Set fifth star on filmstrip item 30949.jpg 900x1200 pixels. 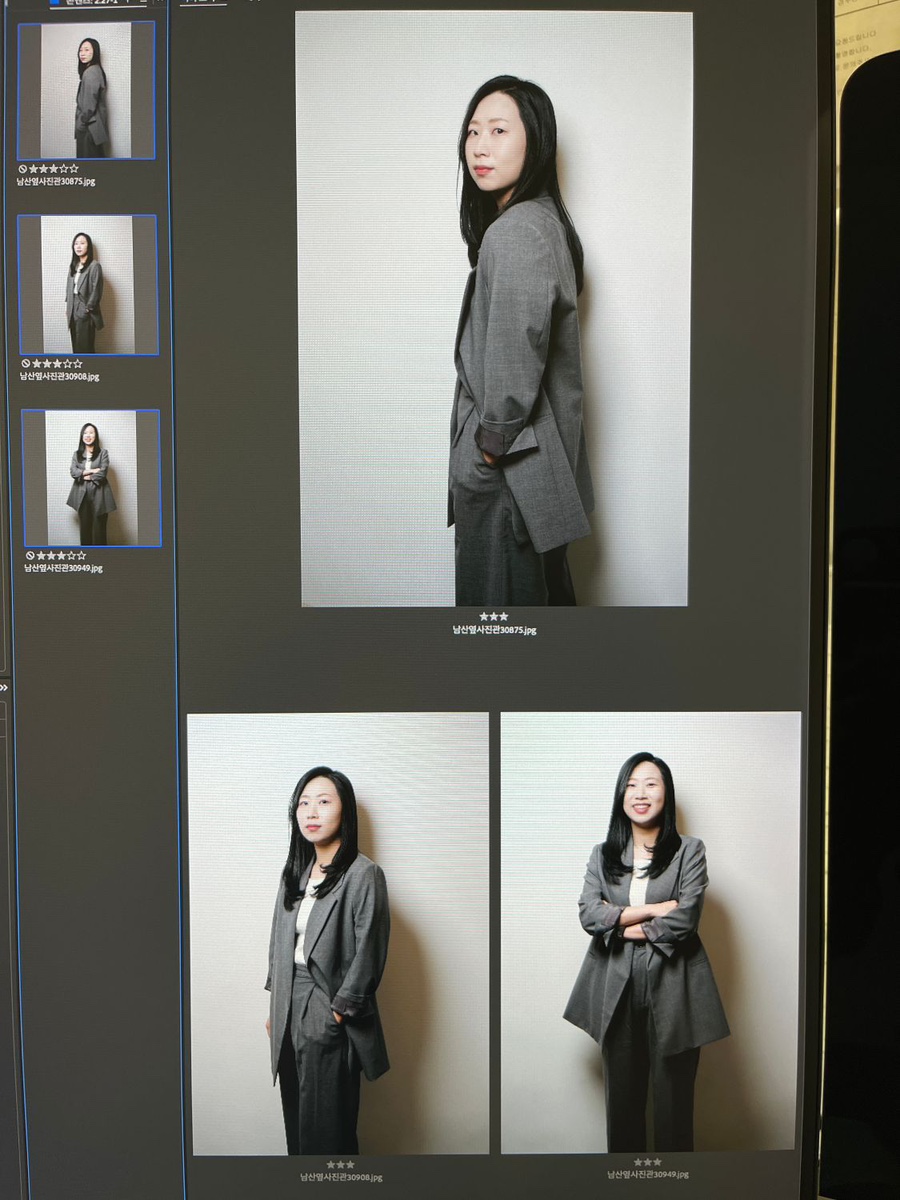click(81, 555)
